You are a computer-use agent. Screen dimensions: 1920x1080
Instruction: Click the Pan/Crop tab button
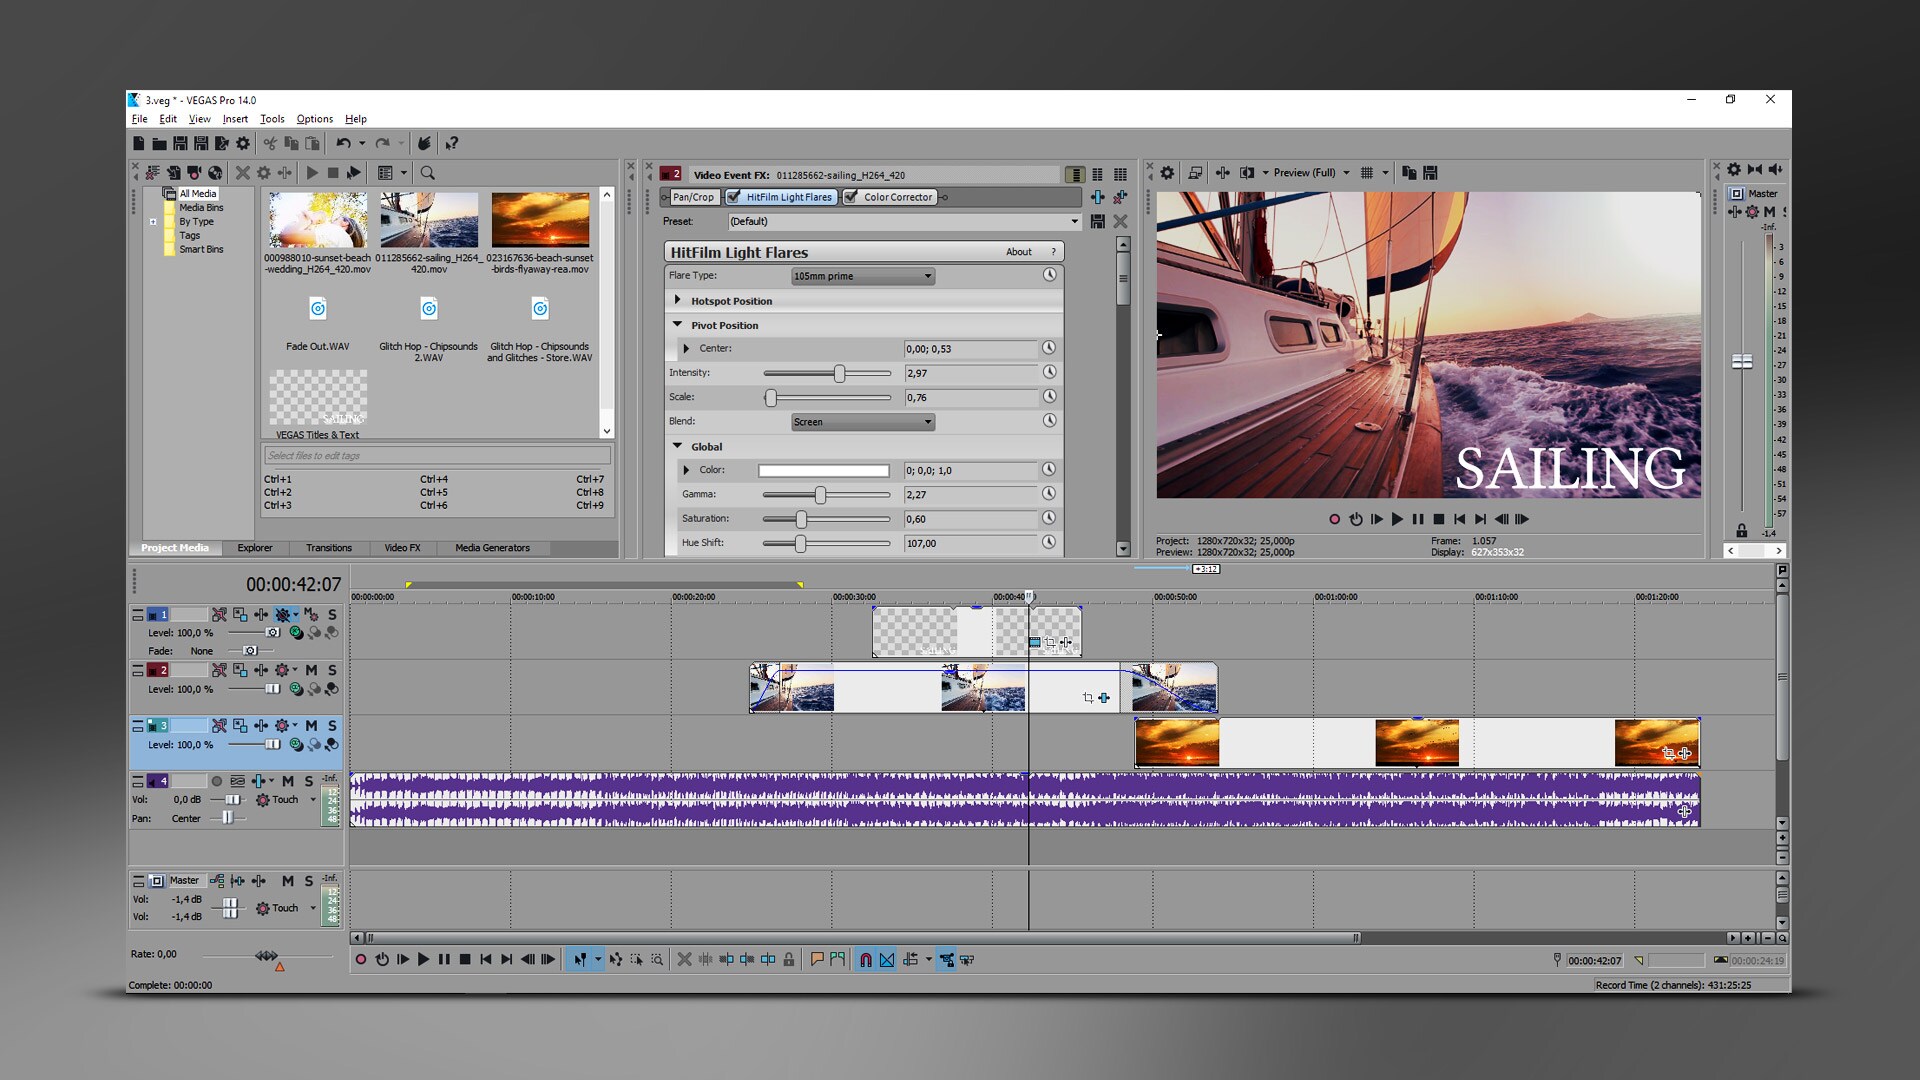pos(691,196)
